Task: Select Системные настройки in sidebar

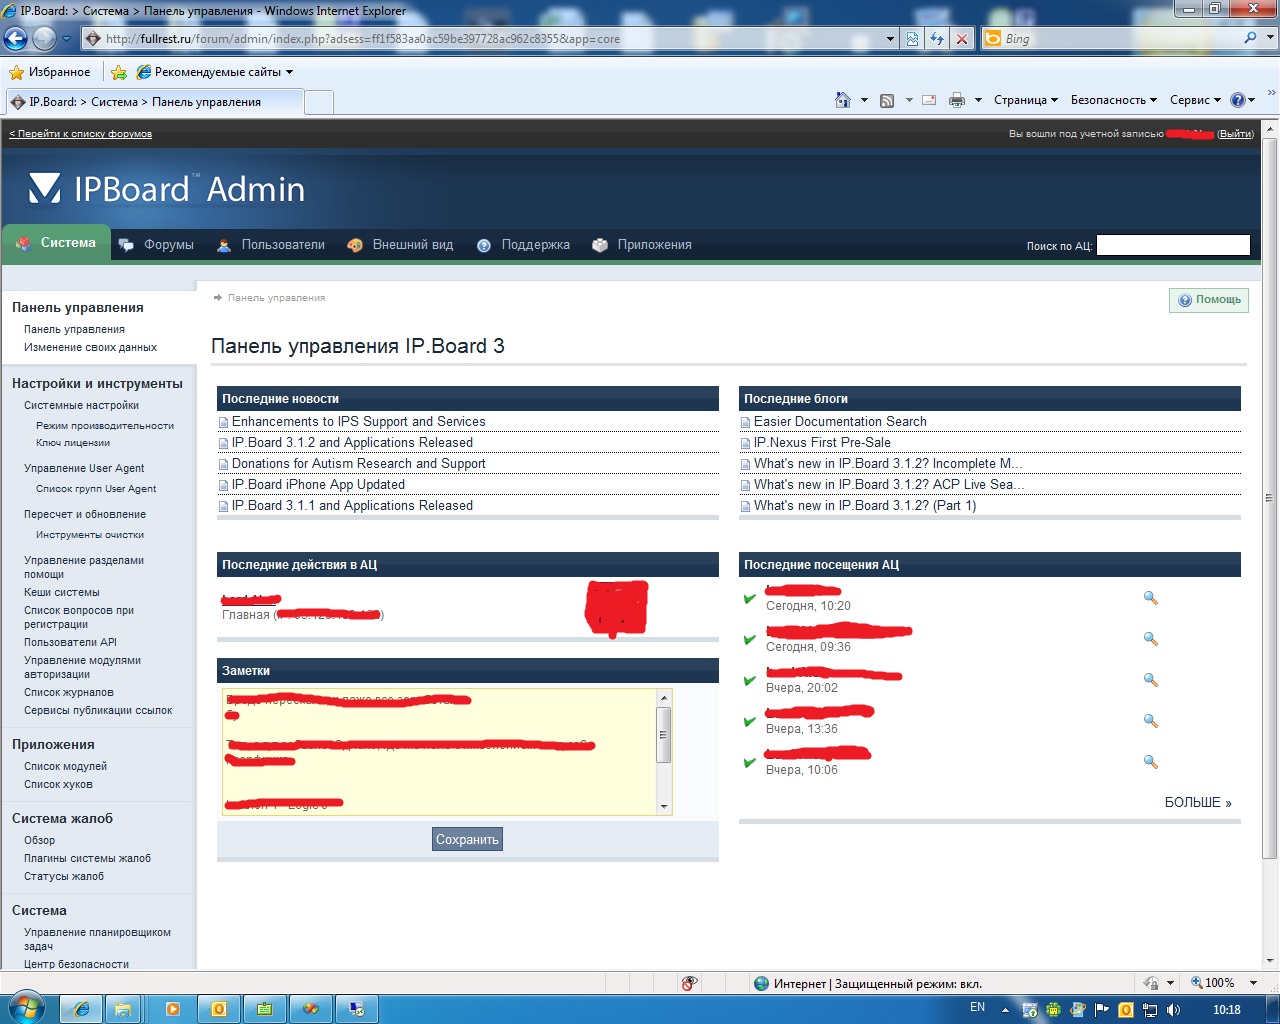Action: 81,406
